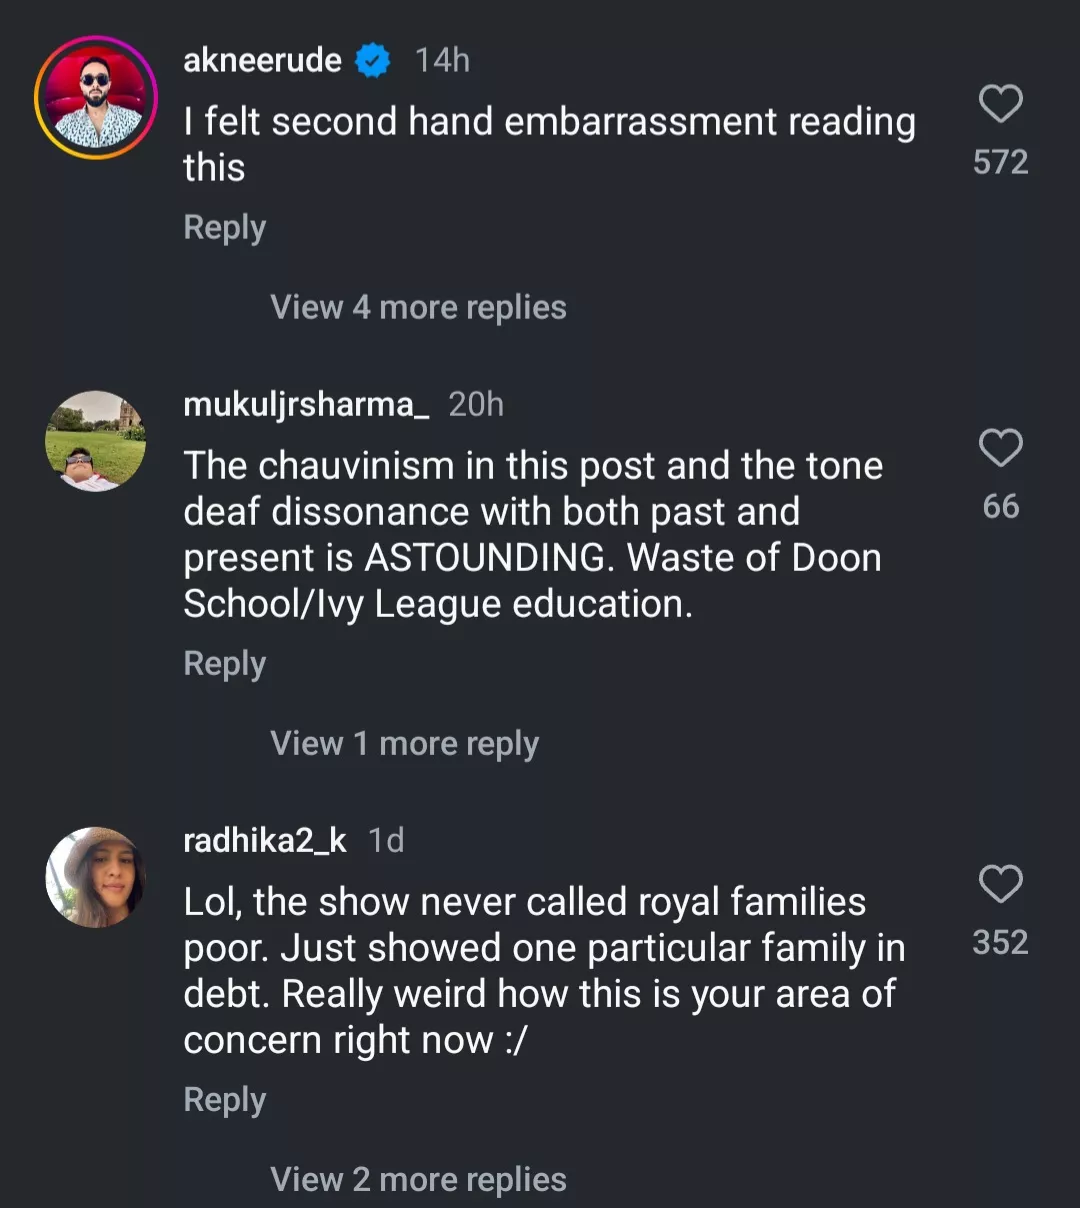
Task: Expand View 4 more replies
Action: pyautogui.click(x=418, y=307)
